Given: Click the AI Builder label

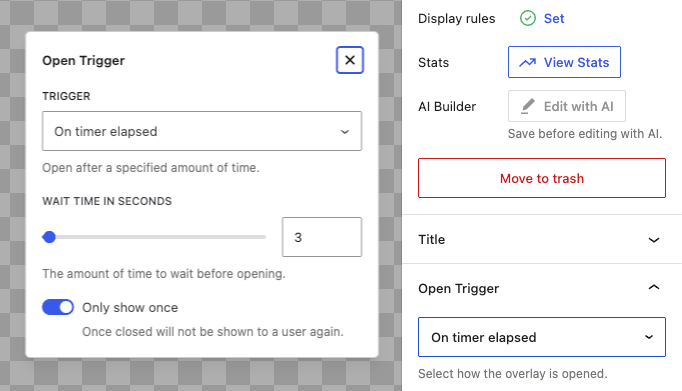Looking at the screenshot, I should click(x=447, y=106).
